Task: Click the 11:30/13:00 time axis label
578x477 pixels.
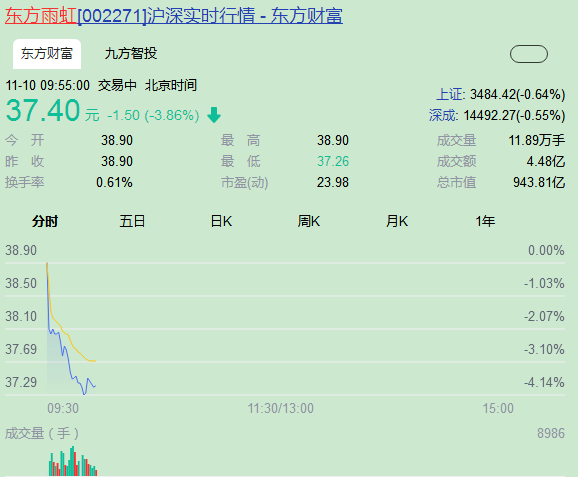Action: click(x=281, y=408)
